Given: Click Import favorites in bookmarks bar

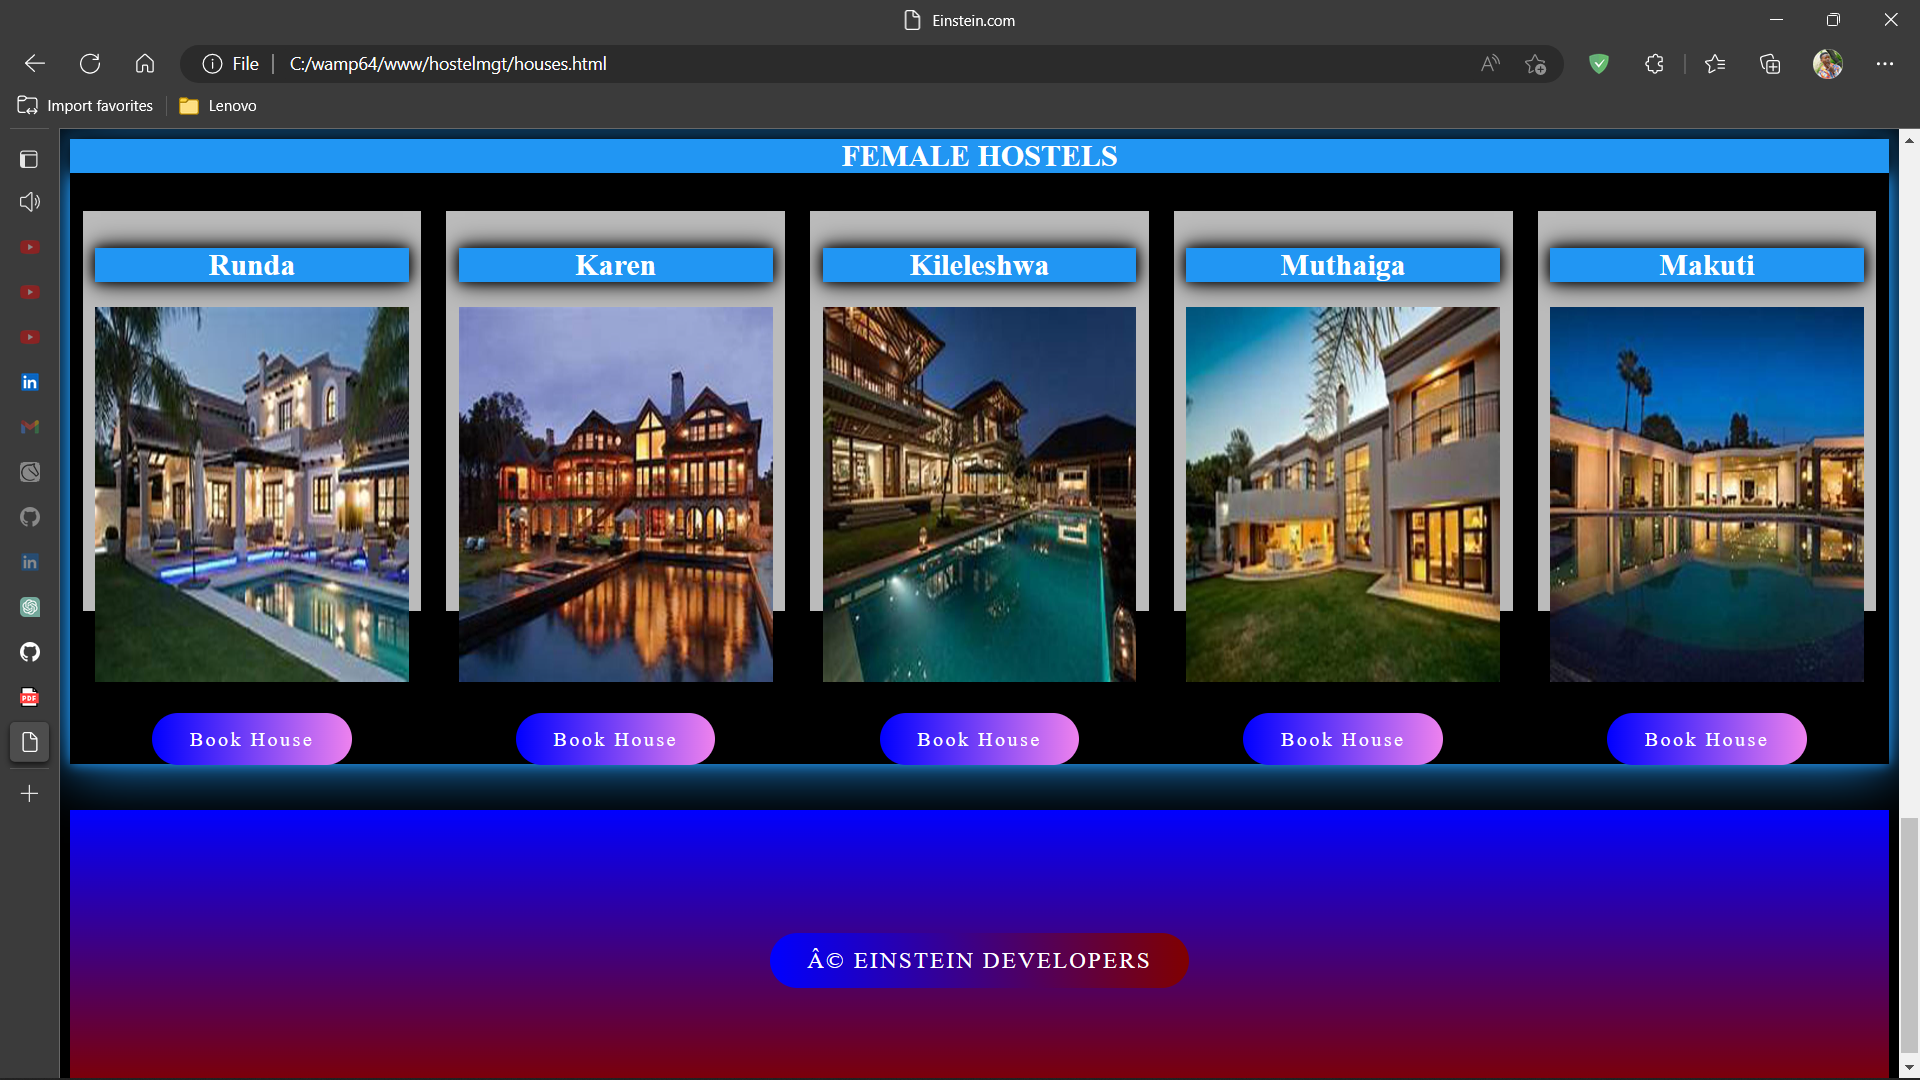Looking at the screenshot, I should (x=85, y=106).
